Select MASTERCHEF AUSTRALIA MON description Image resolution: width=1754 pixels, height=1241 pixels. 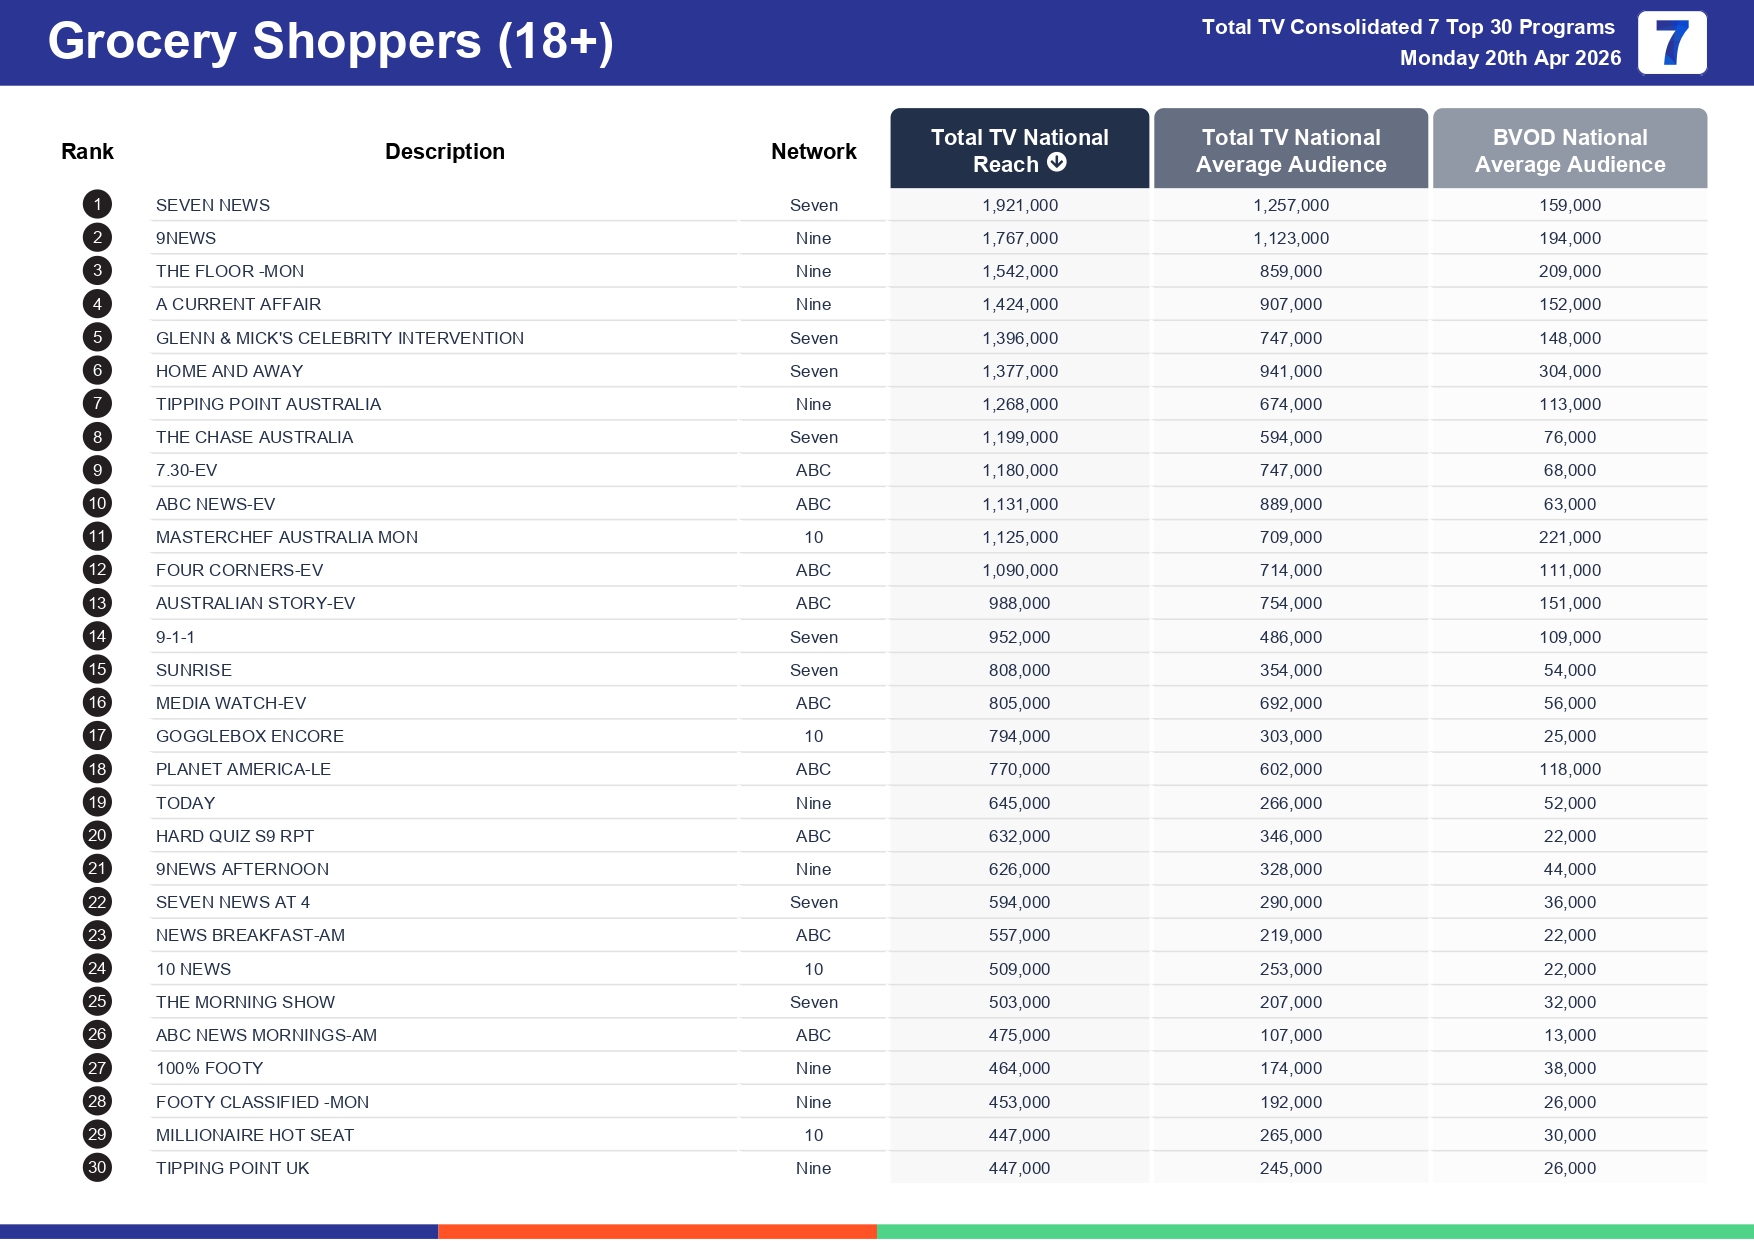tap(287, 537)
